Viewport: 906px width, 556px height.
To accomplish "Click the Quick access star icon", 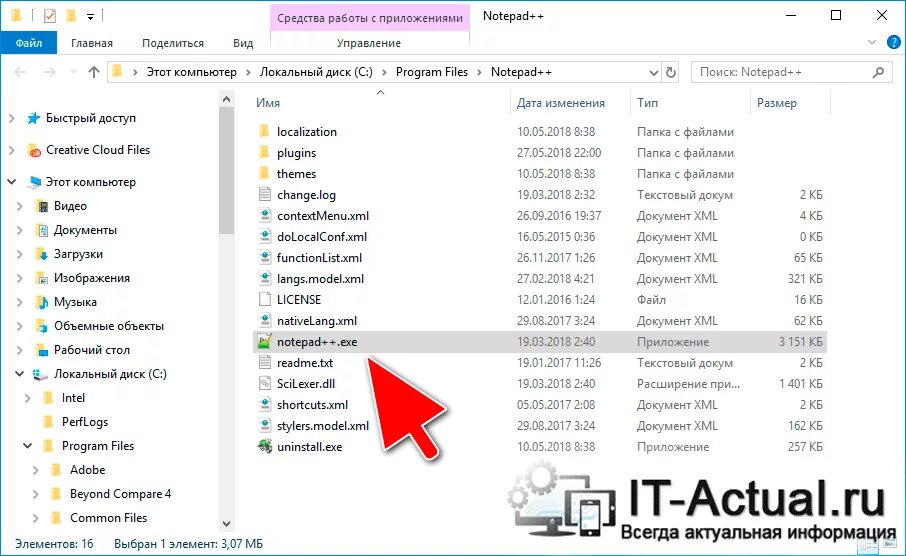I will tap(34, 118).
